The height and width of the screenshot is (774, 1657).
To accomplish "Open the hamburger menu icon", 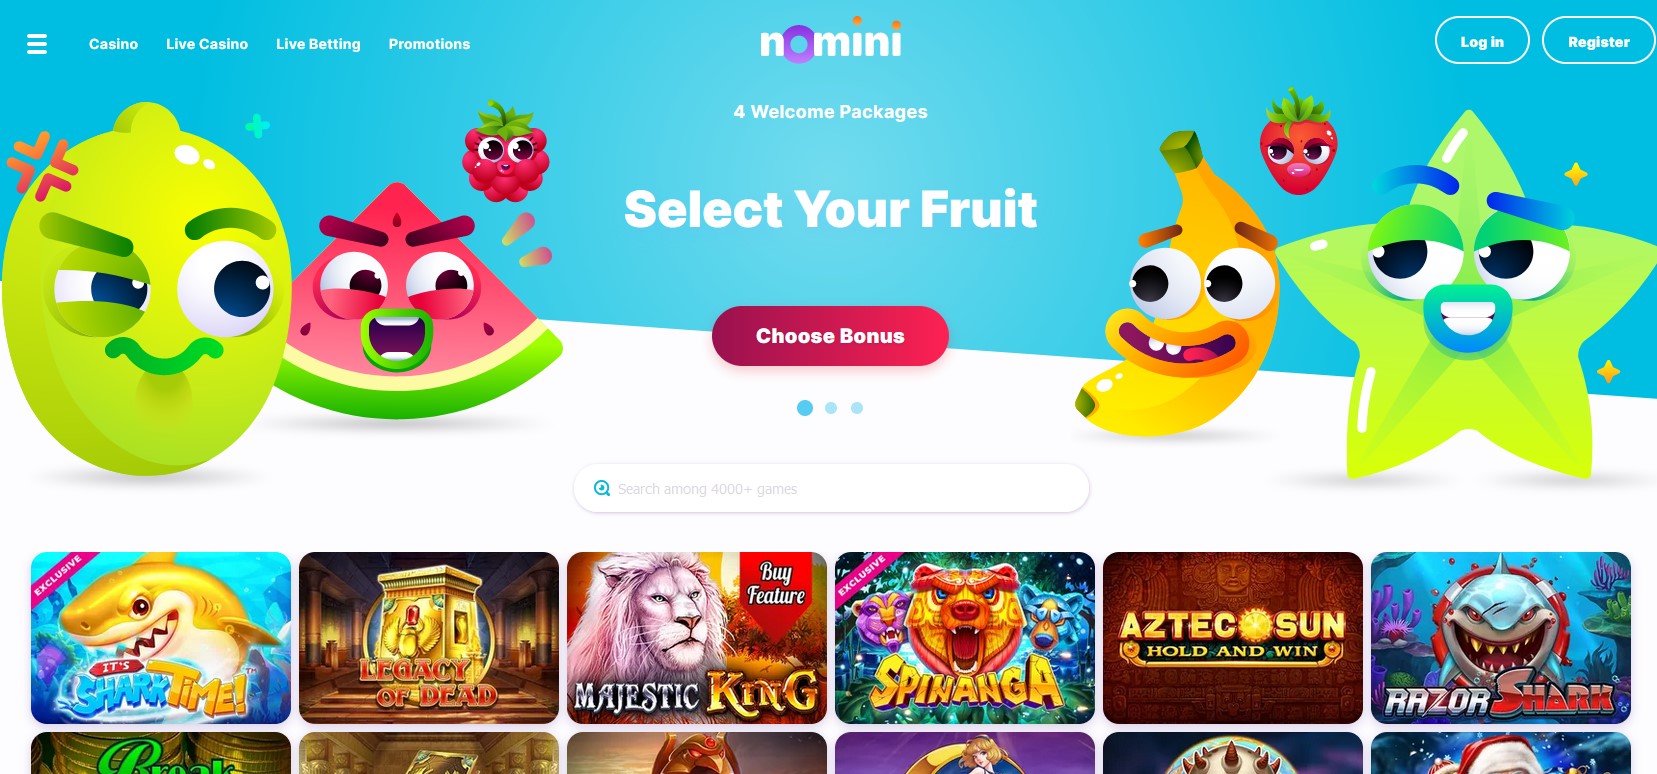I will [x=37, y=44].
